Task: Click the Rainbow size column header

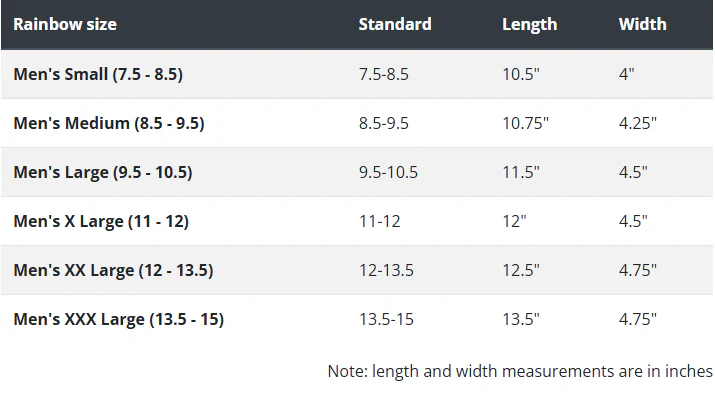Action: tap(65, 24)
